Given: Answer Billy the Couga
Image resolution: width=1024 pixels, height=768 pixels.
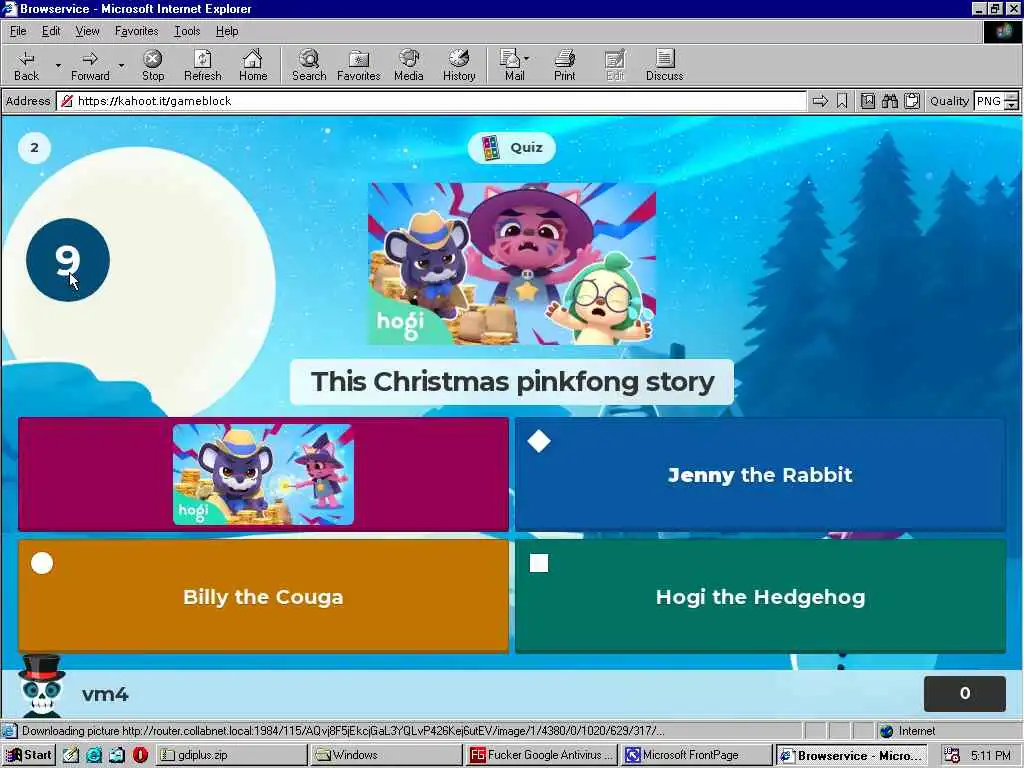Looking at the screenshot, I should coord(263,596).
